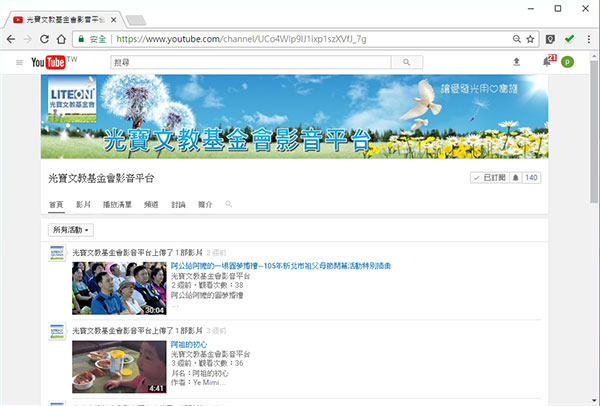
Task: Open the zoom magnifier in address bar
Action: (x=517, y=39)
